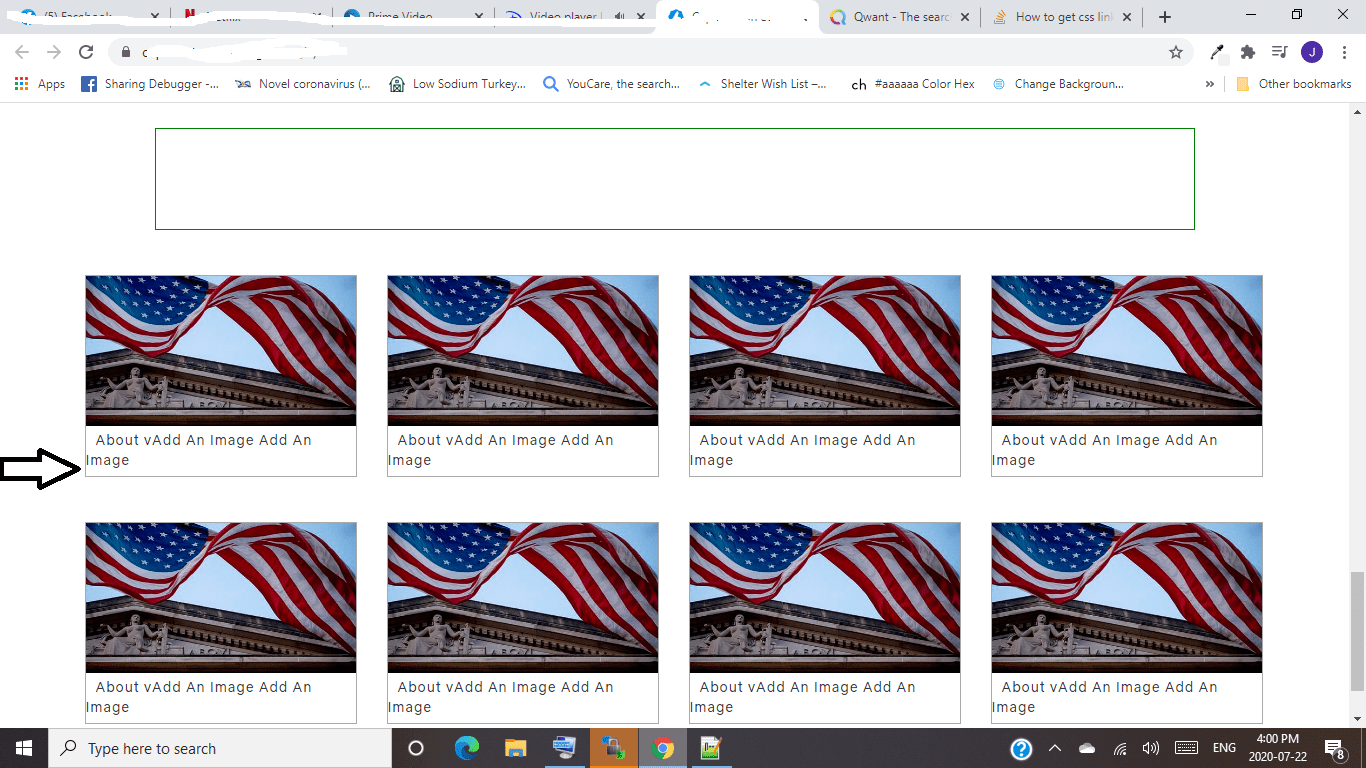Switch to the Netflix tab

point(250,17)
